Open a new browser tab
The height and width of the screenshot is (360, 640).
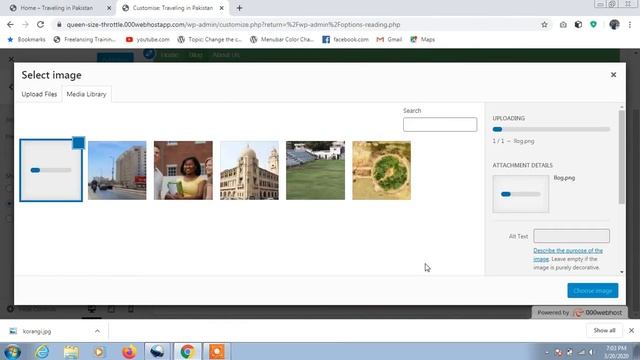240,8
